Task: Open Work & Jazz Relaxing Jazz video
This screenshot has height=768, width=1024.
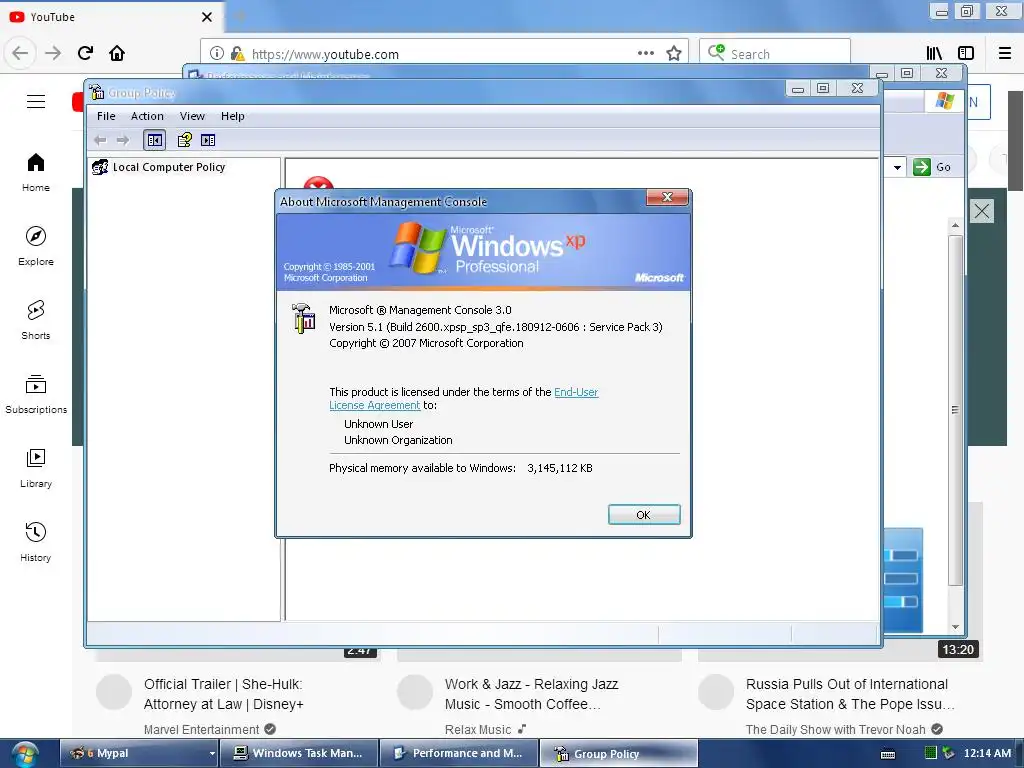Action: (531, 694)
